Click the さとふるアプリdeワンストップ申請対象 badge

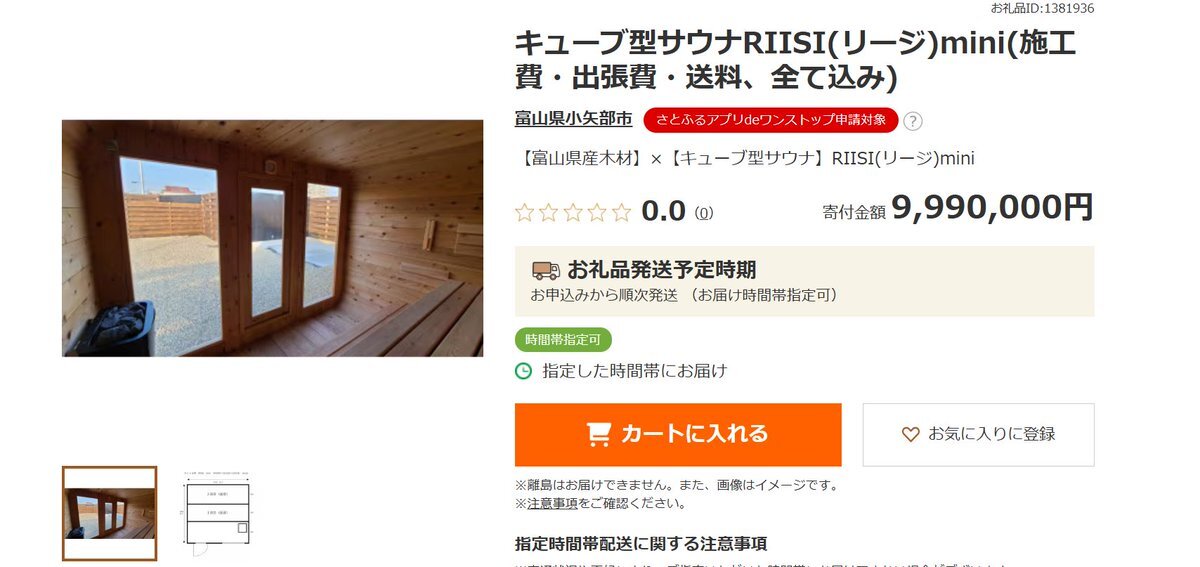pos(771,120)
